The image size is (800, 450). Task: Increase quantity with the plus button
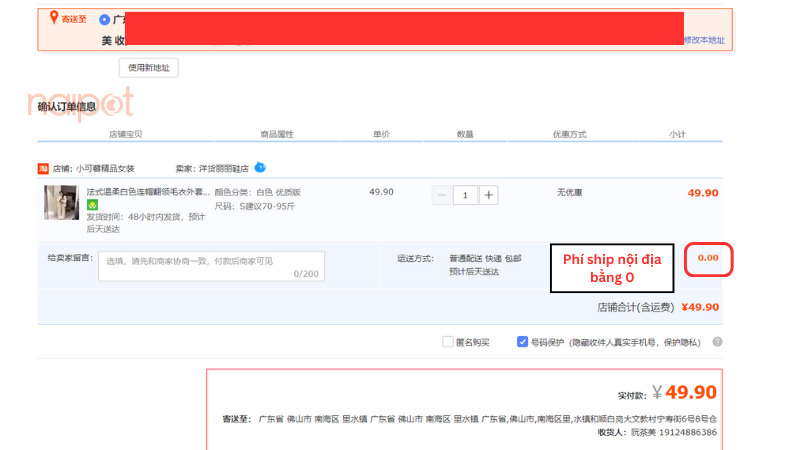click(x=488, y=195)
